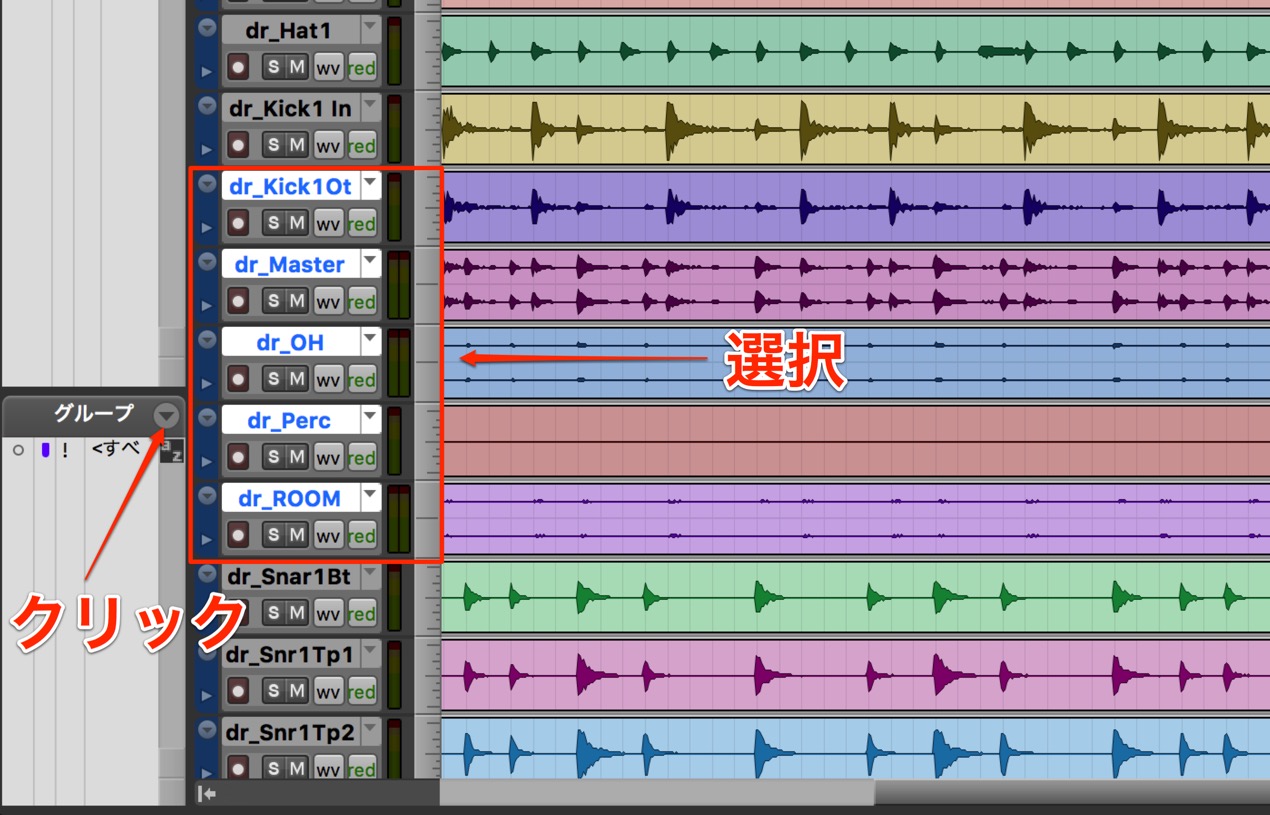Solo the dr_Kick1 In track
This screenshot has width=1270, height=815.
coord(273,145)
